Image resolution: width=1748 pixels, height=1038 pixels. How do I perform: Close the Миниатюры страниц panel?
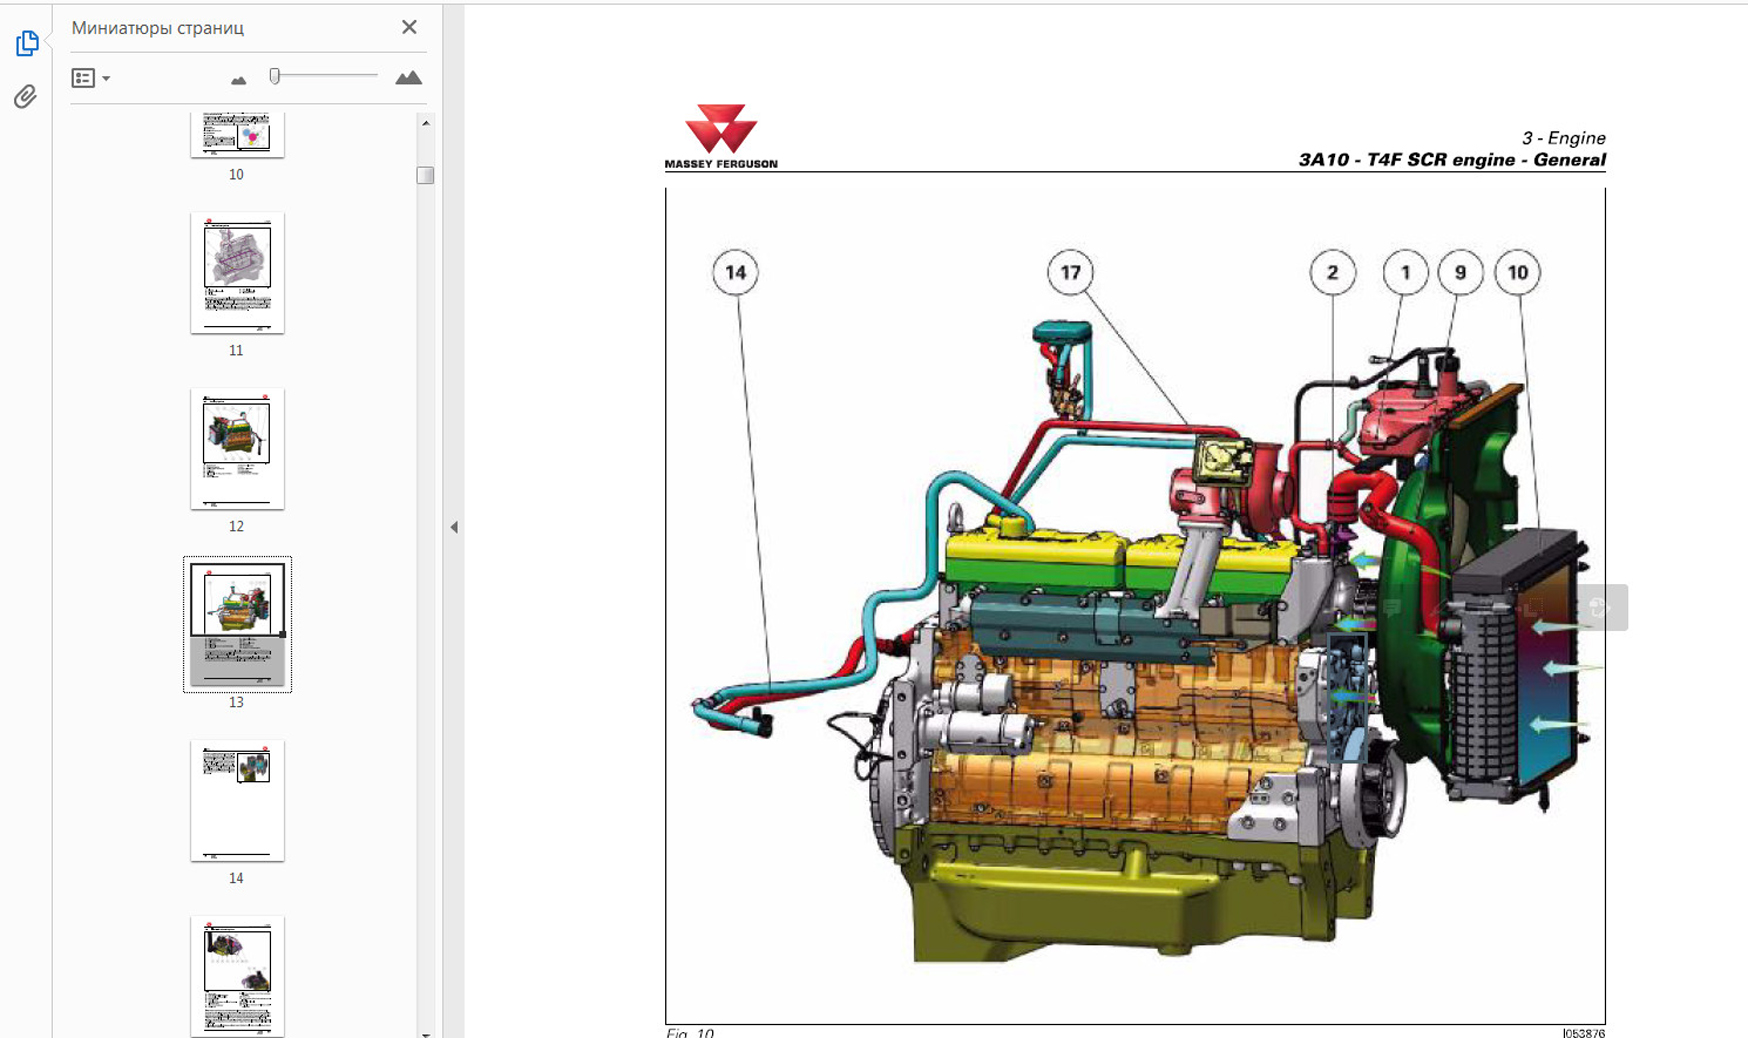click(409, 28)
